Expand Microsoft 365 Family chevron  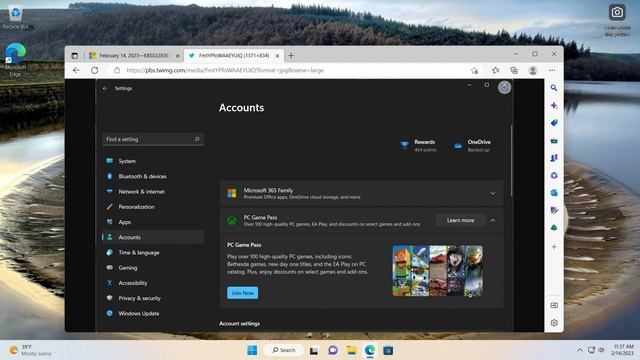[493, 193]
